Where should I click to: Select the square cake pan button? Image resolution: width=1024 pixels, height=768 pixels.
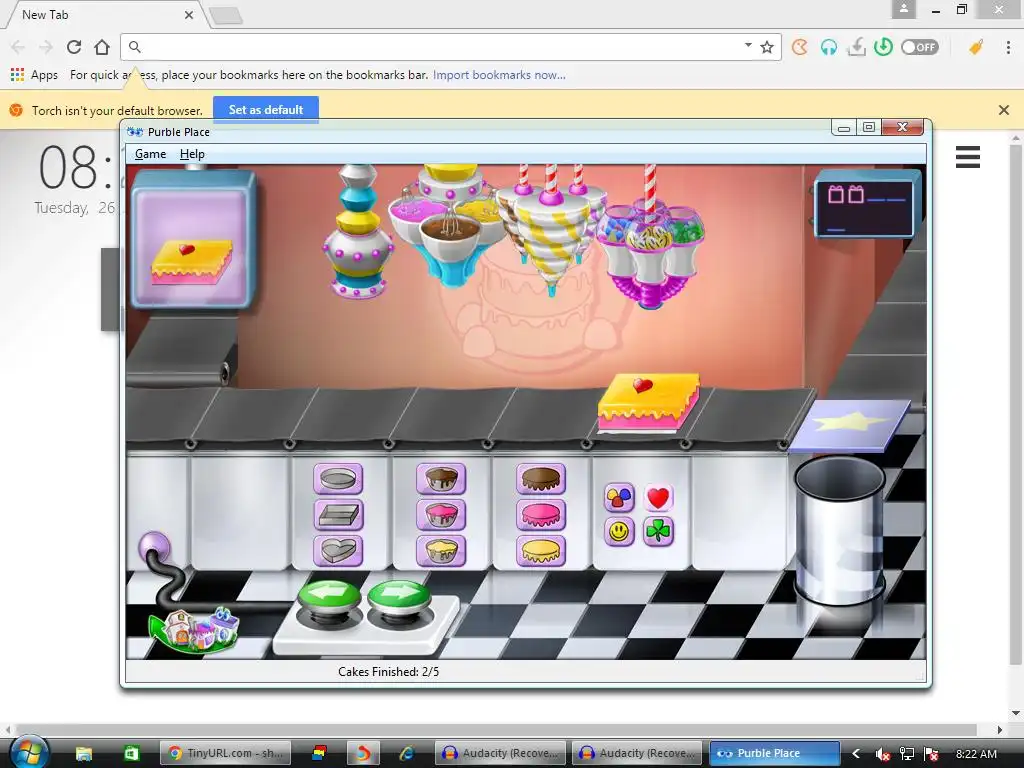click(x=338, y=515)
